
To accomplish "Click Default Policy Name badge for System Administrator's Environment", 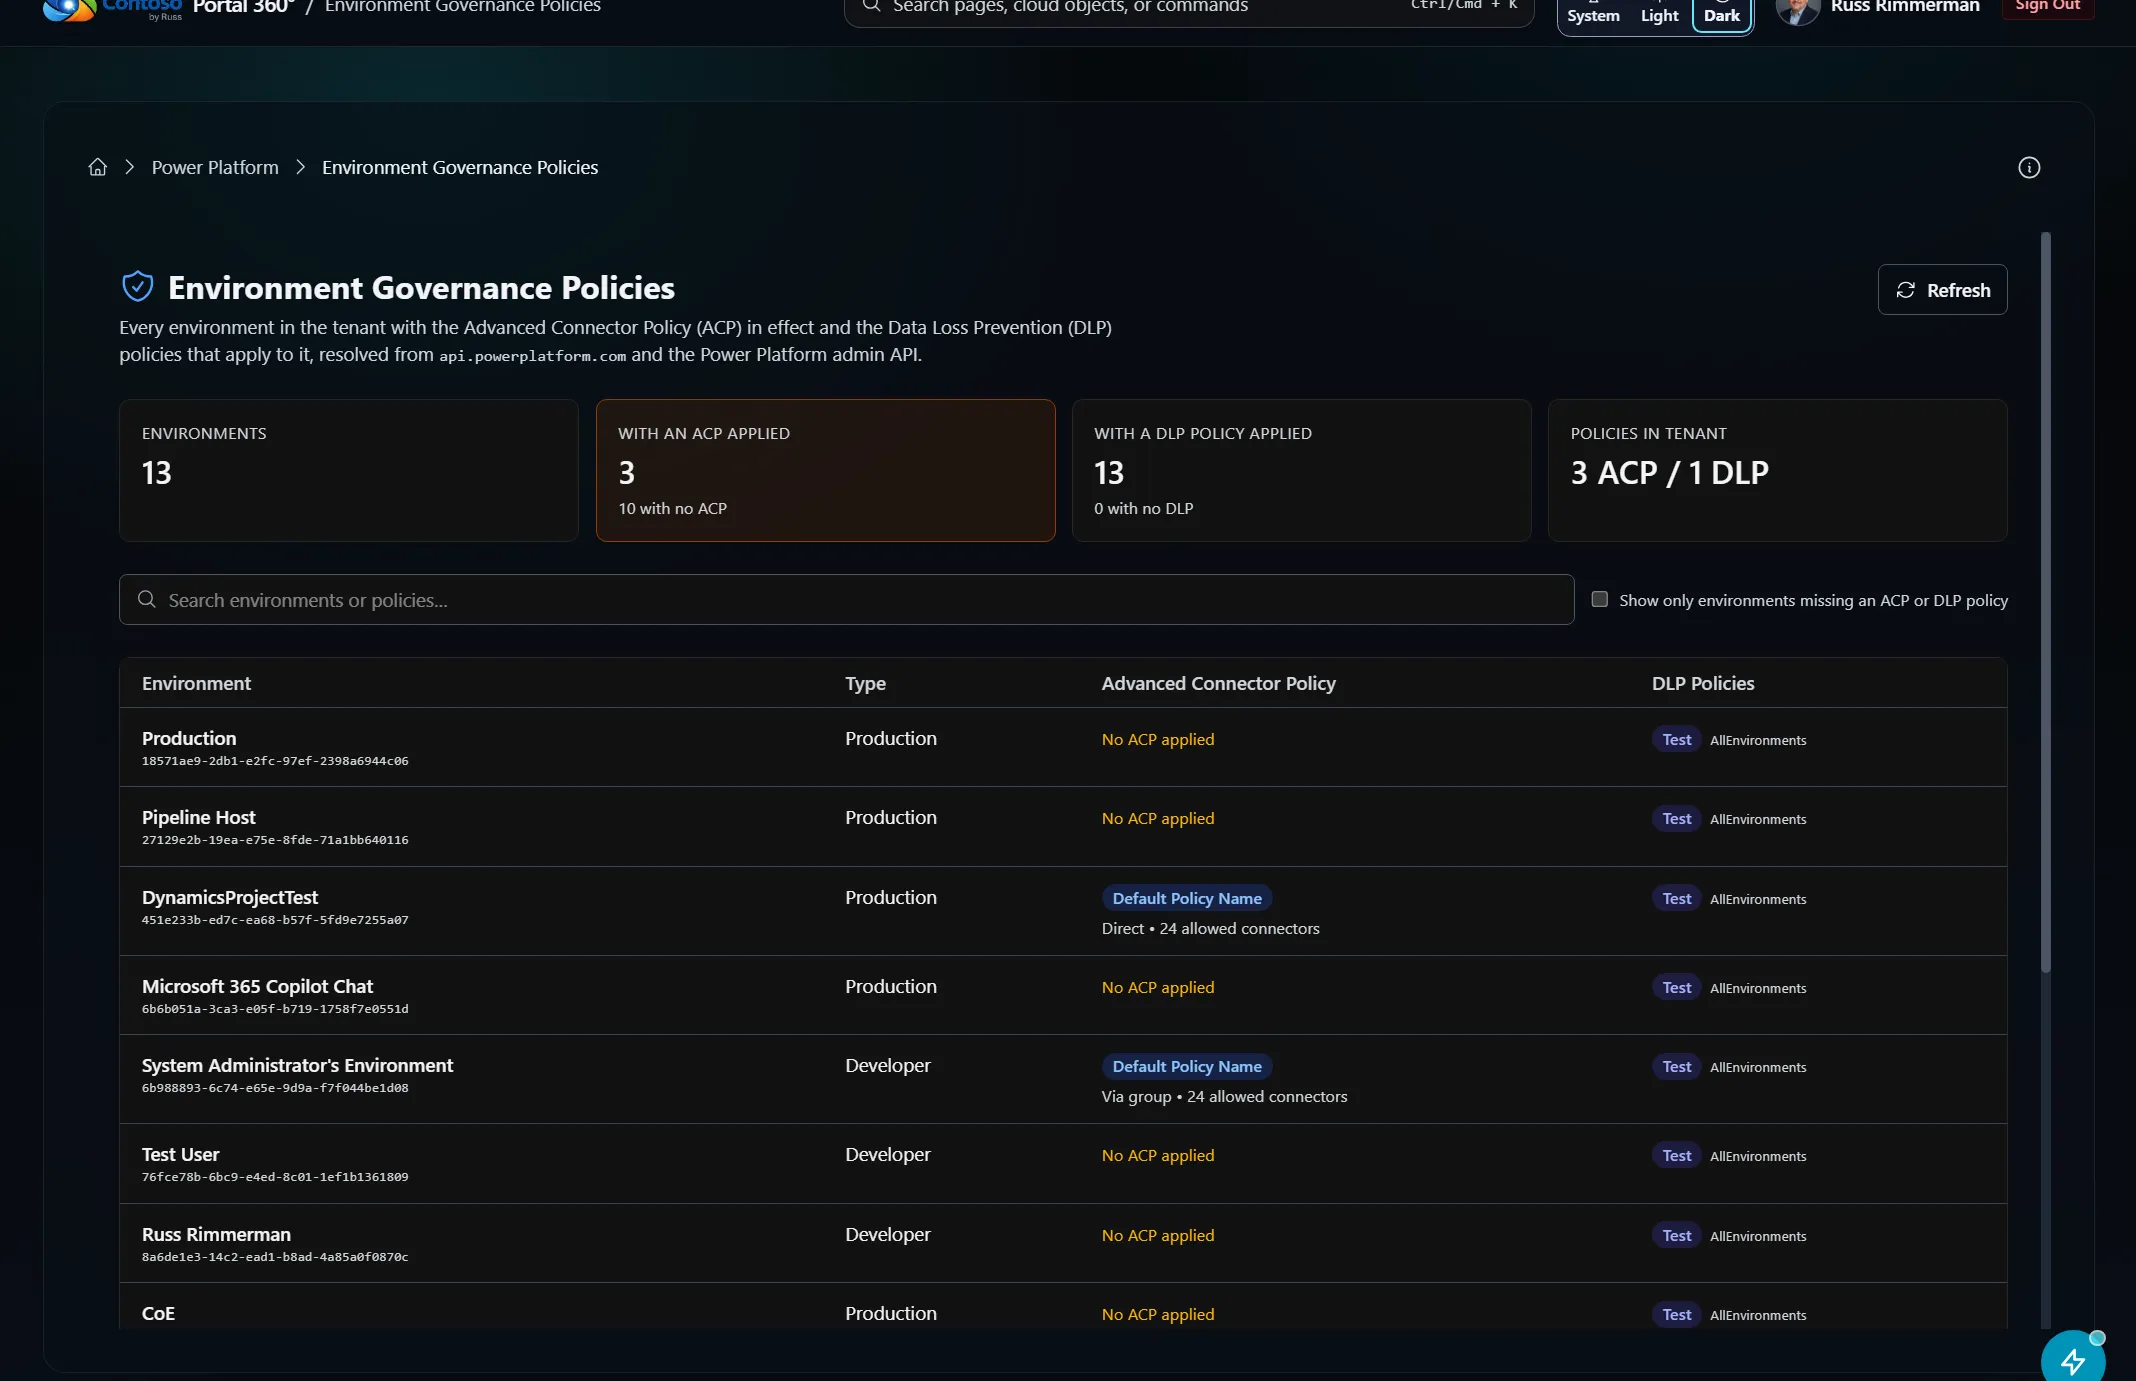I will (x=1187, y=1066).
